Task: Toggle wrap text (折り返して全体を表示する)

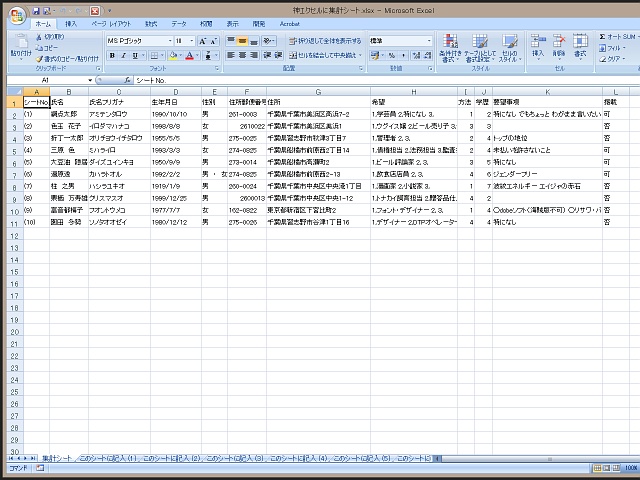Action: pyautogui.click(x=325, y=41)
